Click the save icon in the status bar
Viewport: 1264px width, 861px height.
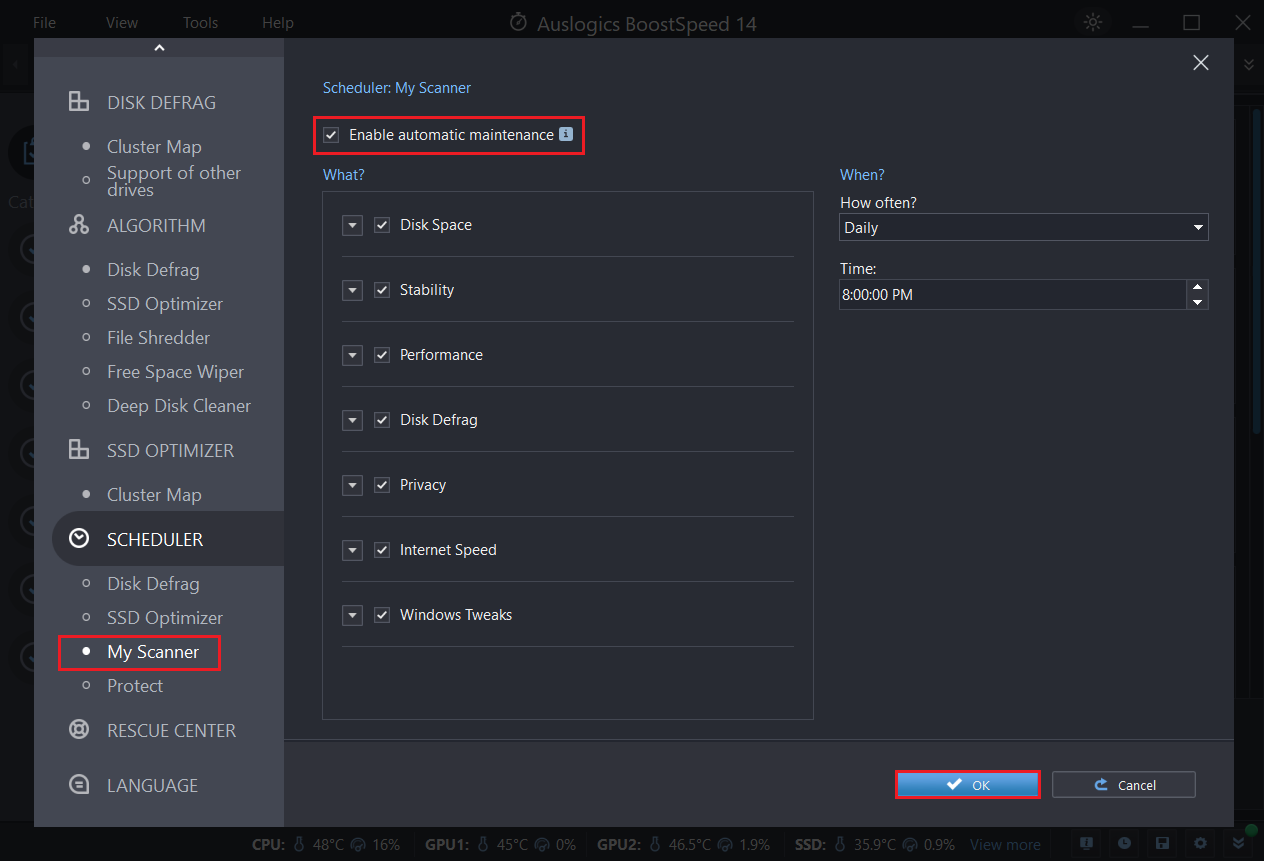[x=1161, y=844]
